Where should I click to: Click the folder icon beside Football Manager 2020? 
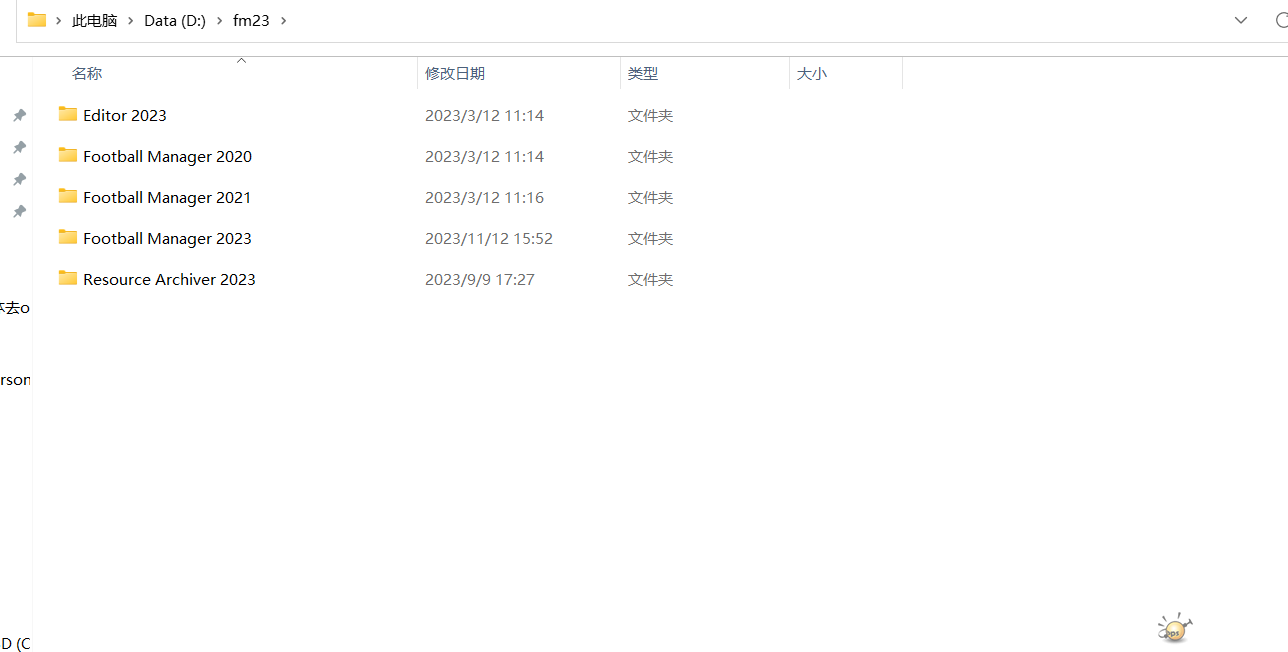point(68,155)
